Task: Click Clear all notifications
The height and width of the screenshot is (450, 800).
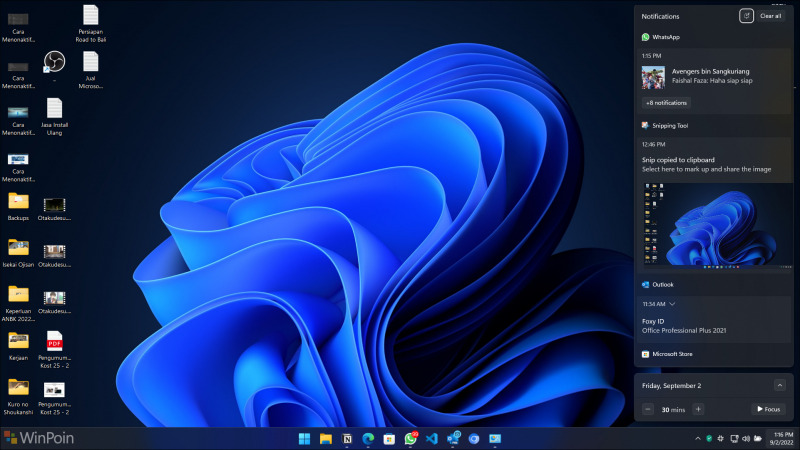Action: pos(771,16)
